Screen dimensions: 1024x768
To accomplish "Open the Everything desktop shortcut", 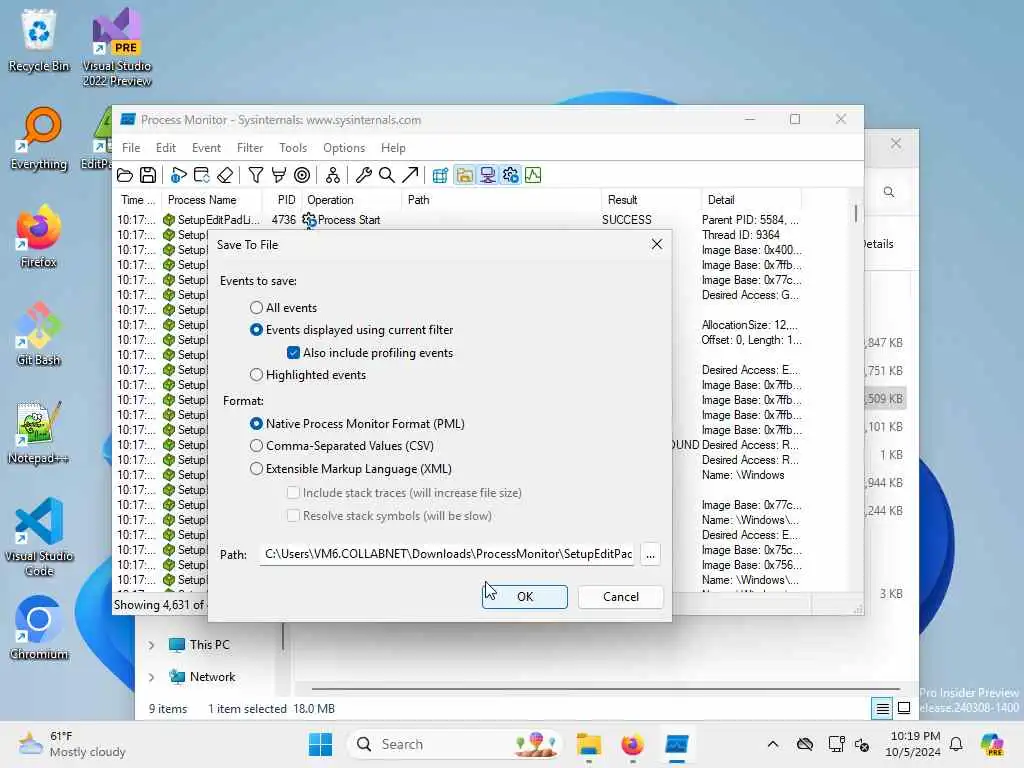I will point(39,138).
